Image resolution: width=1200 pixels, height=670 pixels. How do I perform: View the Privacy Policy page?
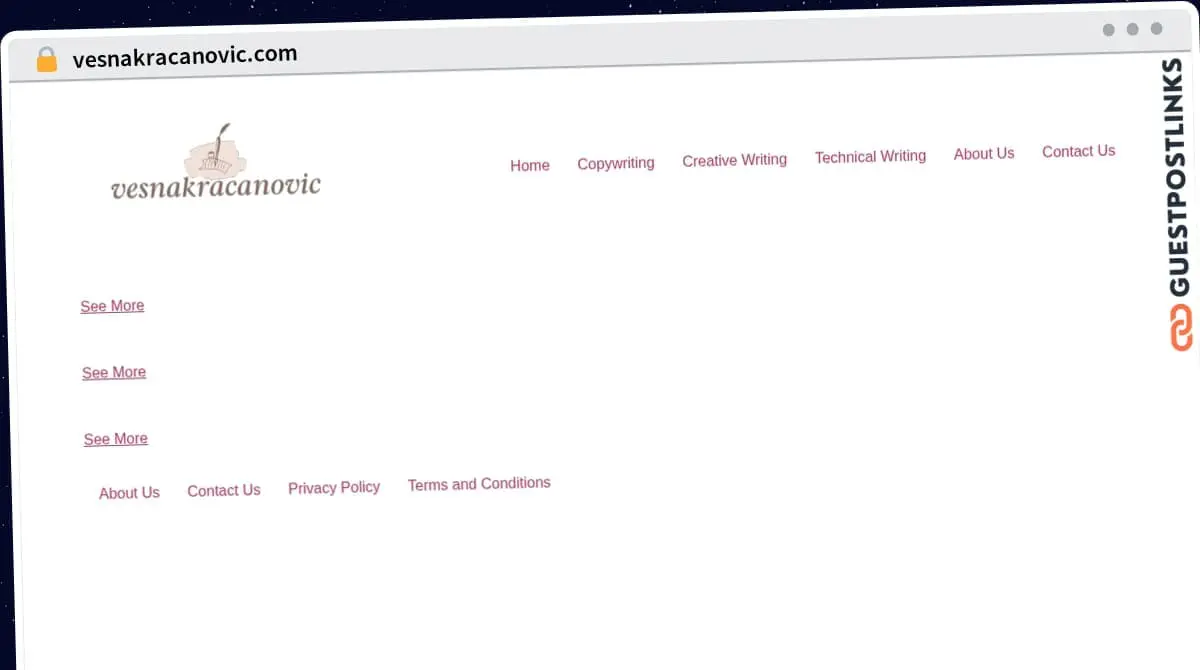pyautogui.click(x=334, y=488)
